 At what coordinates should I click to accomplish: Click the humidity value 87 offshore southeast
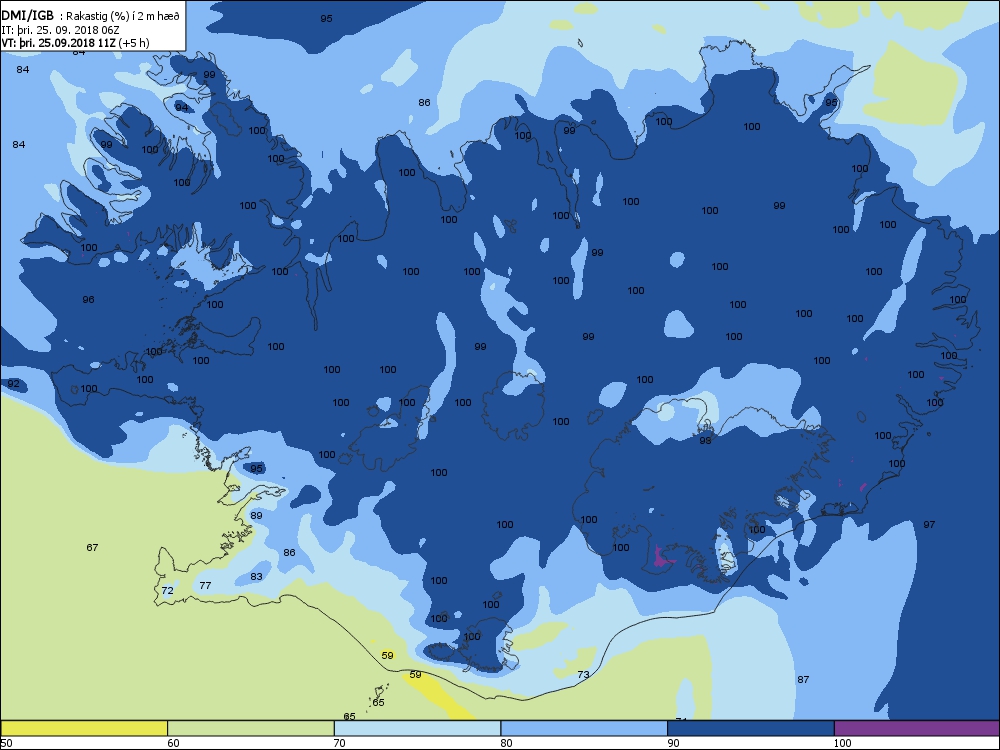tap(803, 679)
